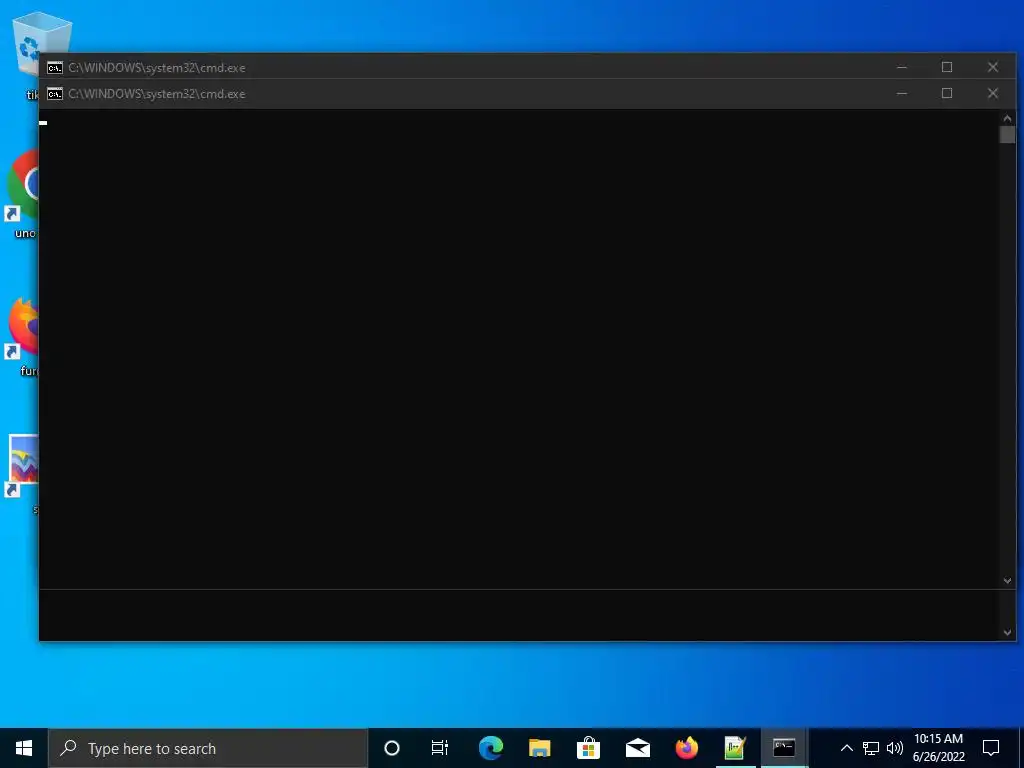The image size is (1024, 768).
Task: Close the back cmd.exe window
Action: click(993, 67)
